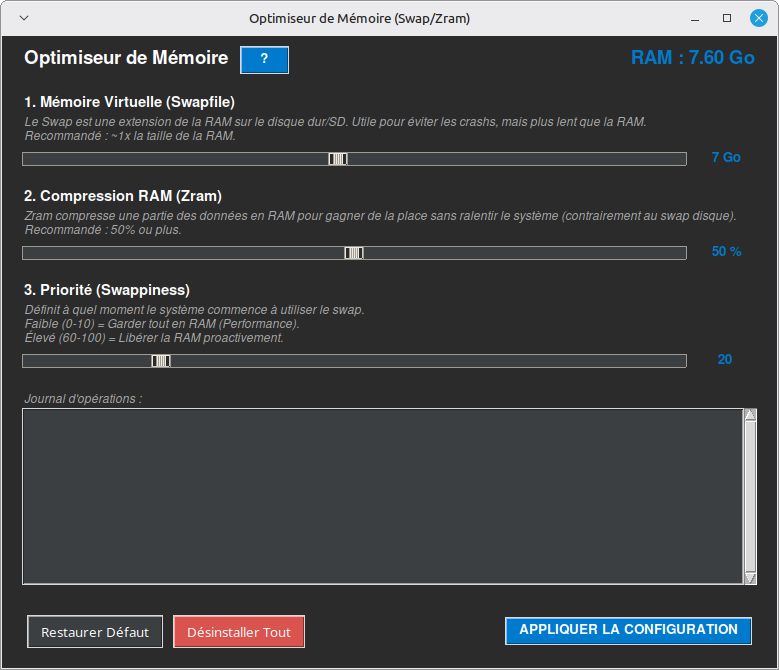Viewport: 779px width, 670px height.
Task: Click the question mark help button
Action: 264,60
